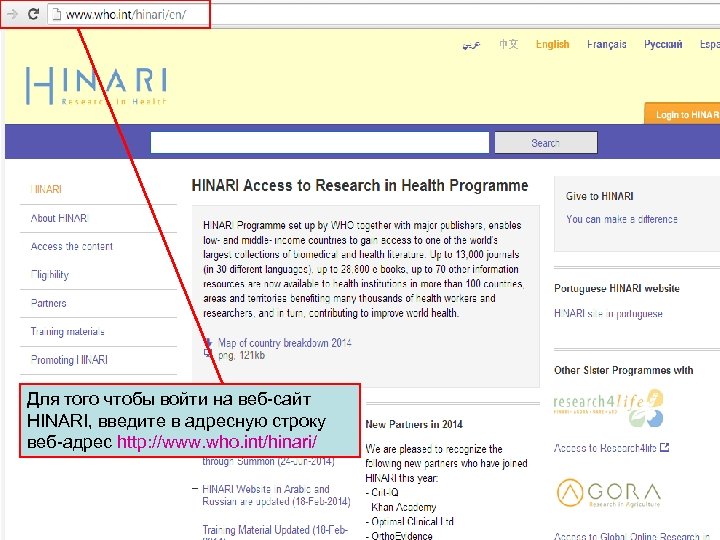Switch language to Français
This screenshot has width=720, height=540.
[x=607, y=45]
